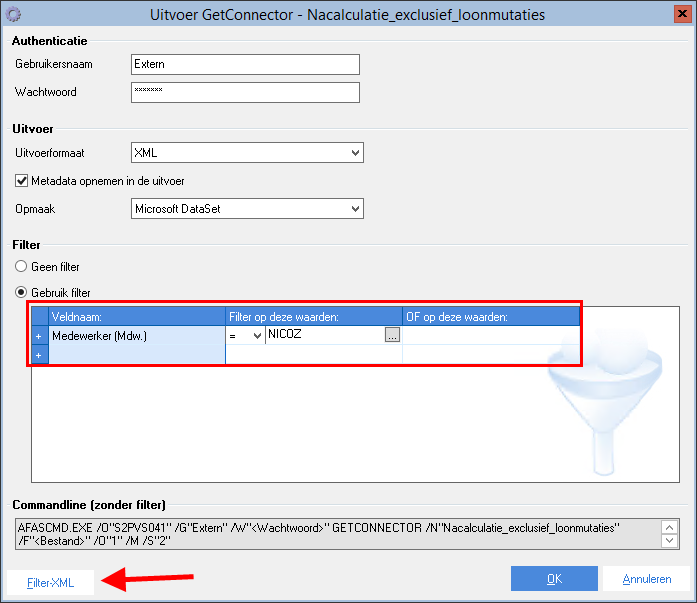Click the Gebruikersnaam input field

245,64
